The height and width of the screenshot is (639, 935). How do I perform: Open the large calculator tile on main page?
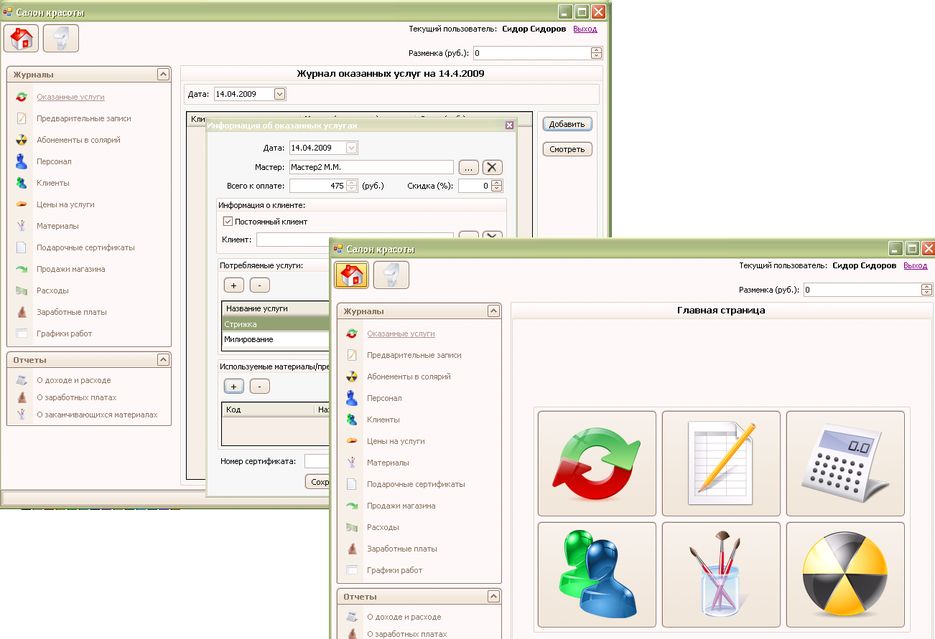(x=845, y=463)
